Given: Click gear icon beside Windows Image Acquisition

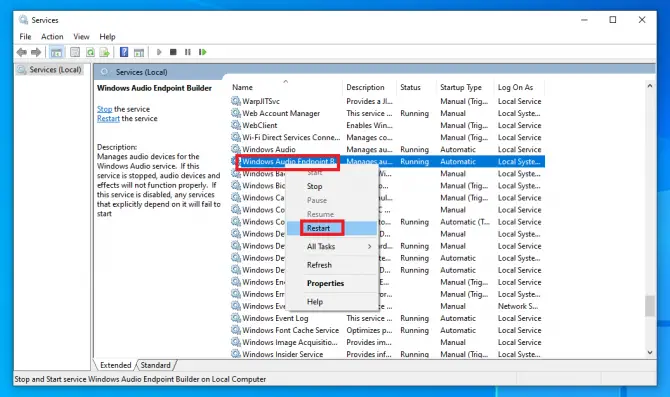Looking at the screenshot, I should tap(235, 342).
